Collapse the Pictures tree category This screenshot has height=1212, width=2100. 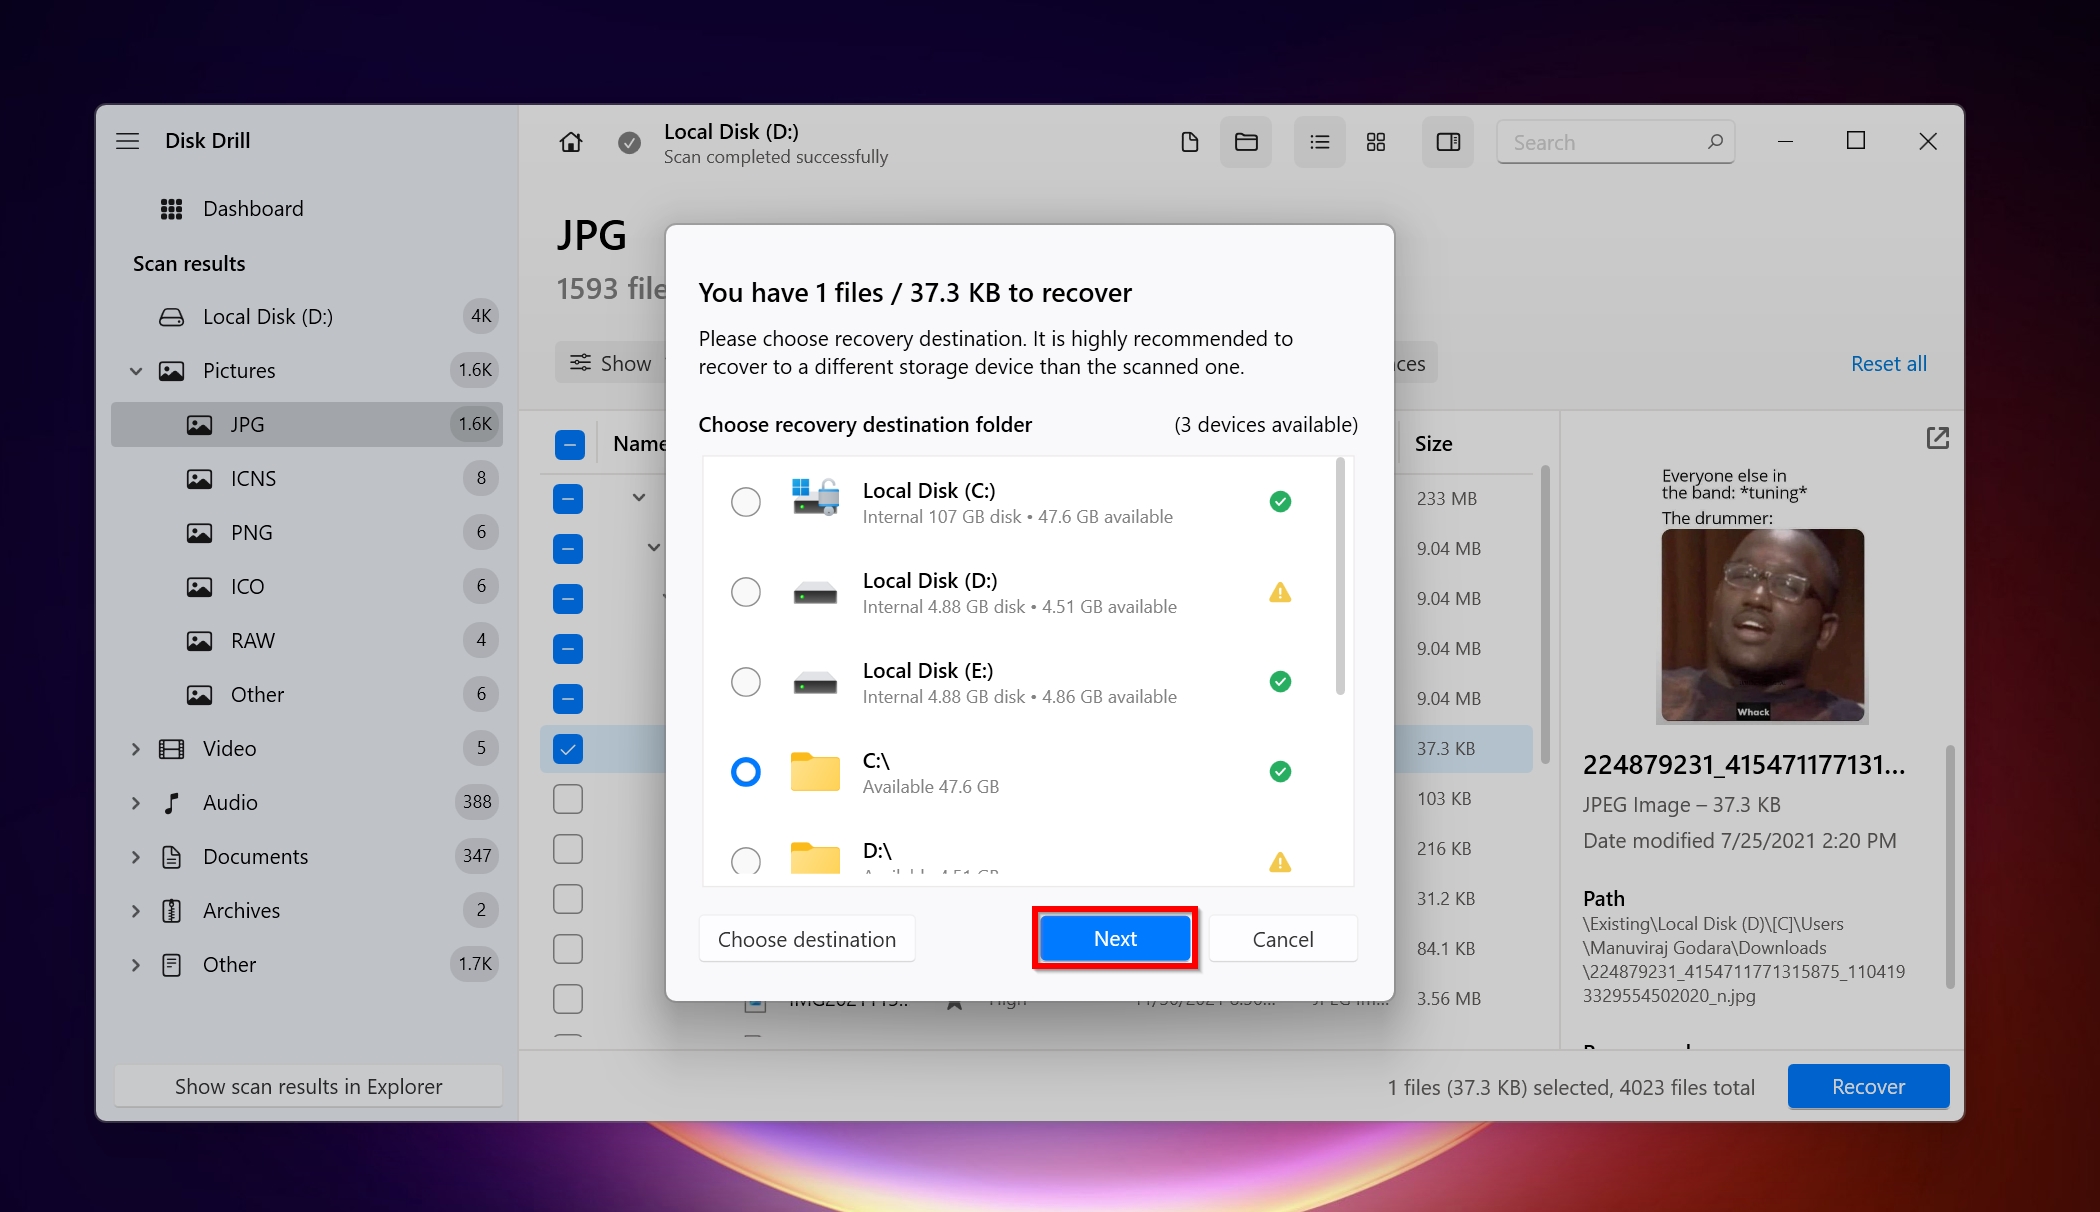(x=136, y=371)
